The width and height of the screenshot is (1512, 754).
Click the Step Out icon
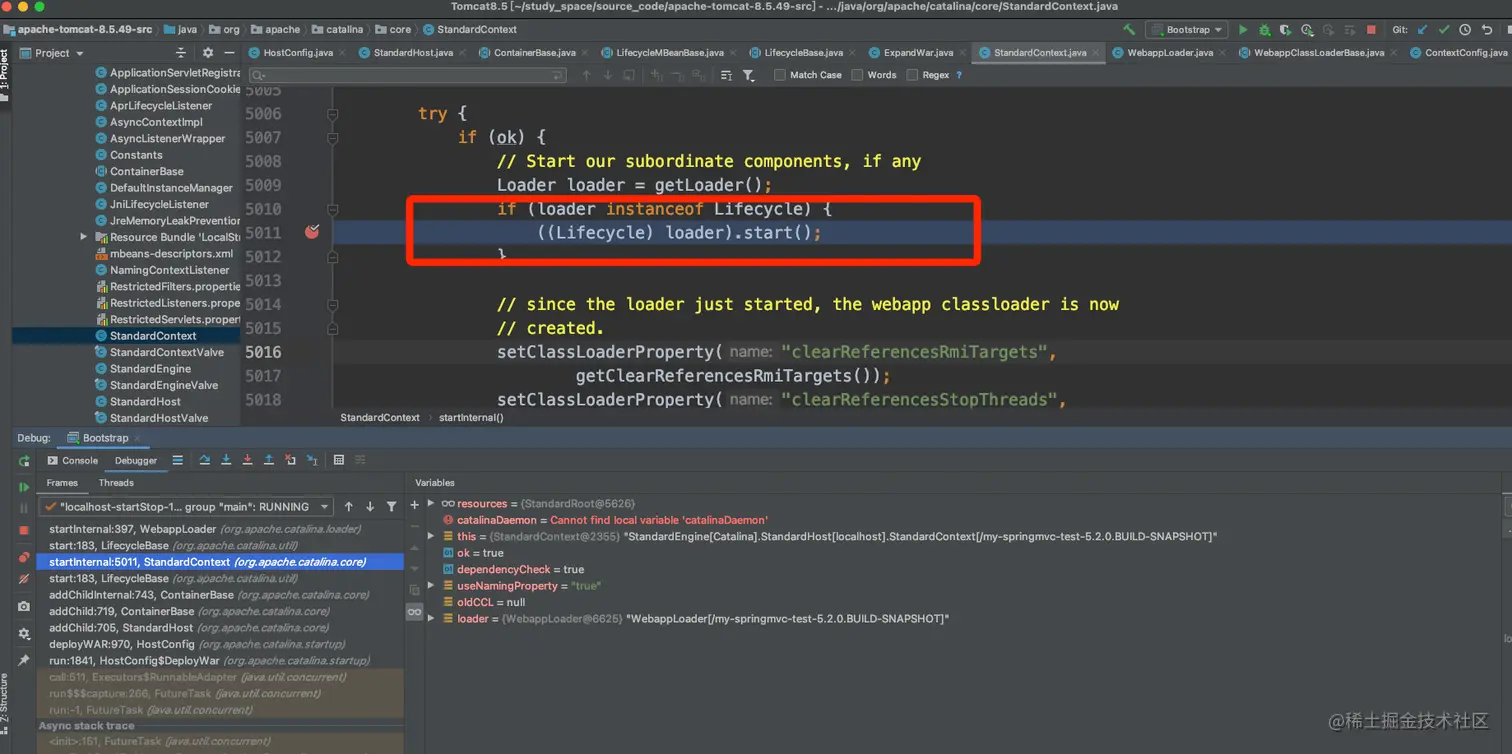269,460
